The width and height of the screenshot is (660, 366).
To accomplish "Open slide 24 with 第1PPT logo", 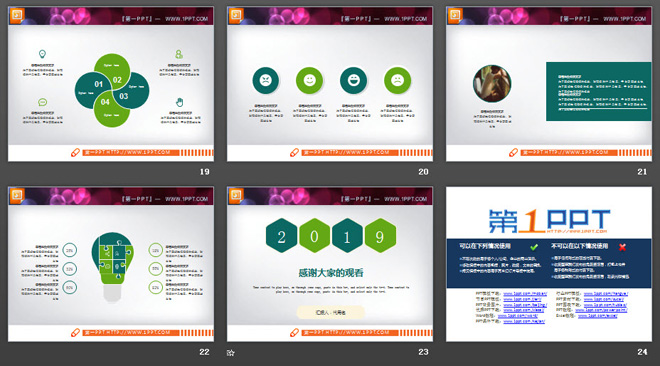I will click(549, 264).
